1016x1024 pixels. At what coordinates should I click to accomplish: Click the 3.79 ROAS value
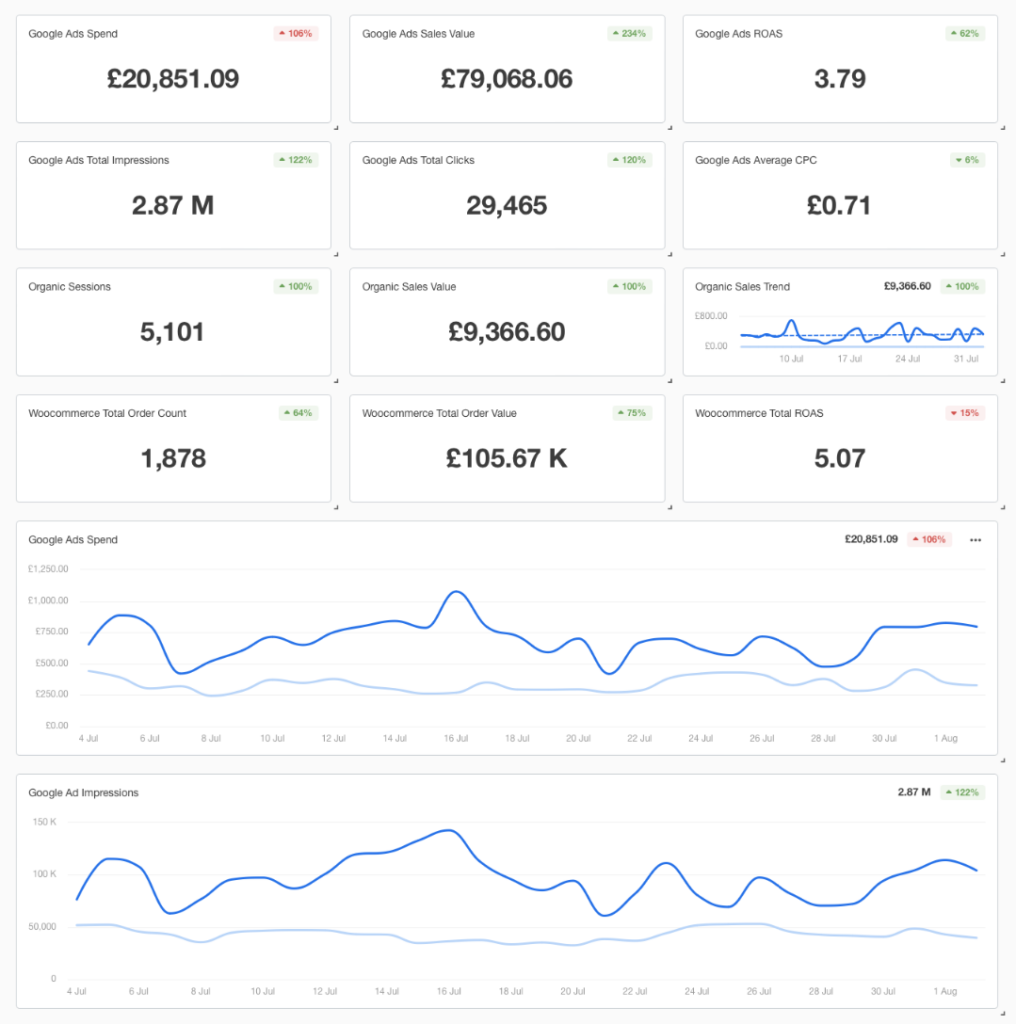click(x=840, y=79)
